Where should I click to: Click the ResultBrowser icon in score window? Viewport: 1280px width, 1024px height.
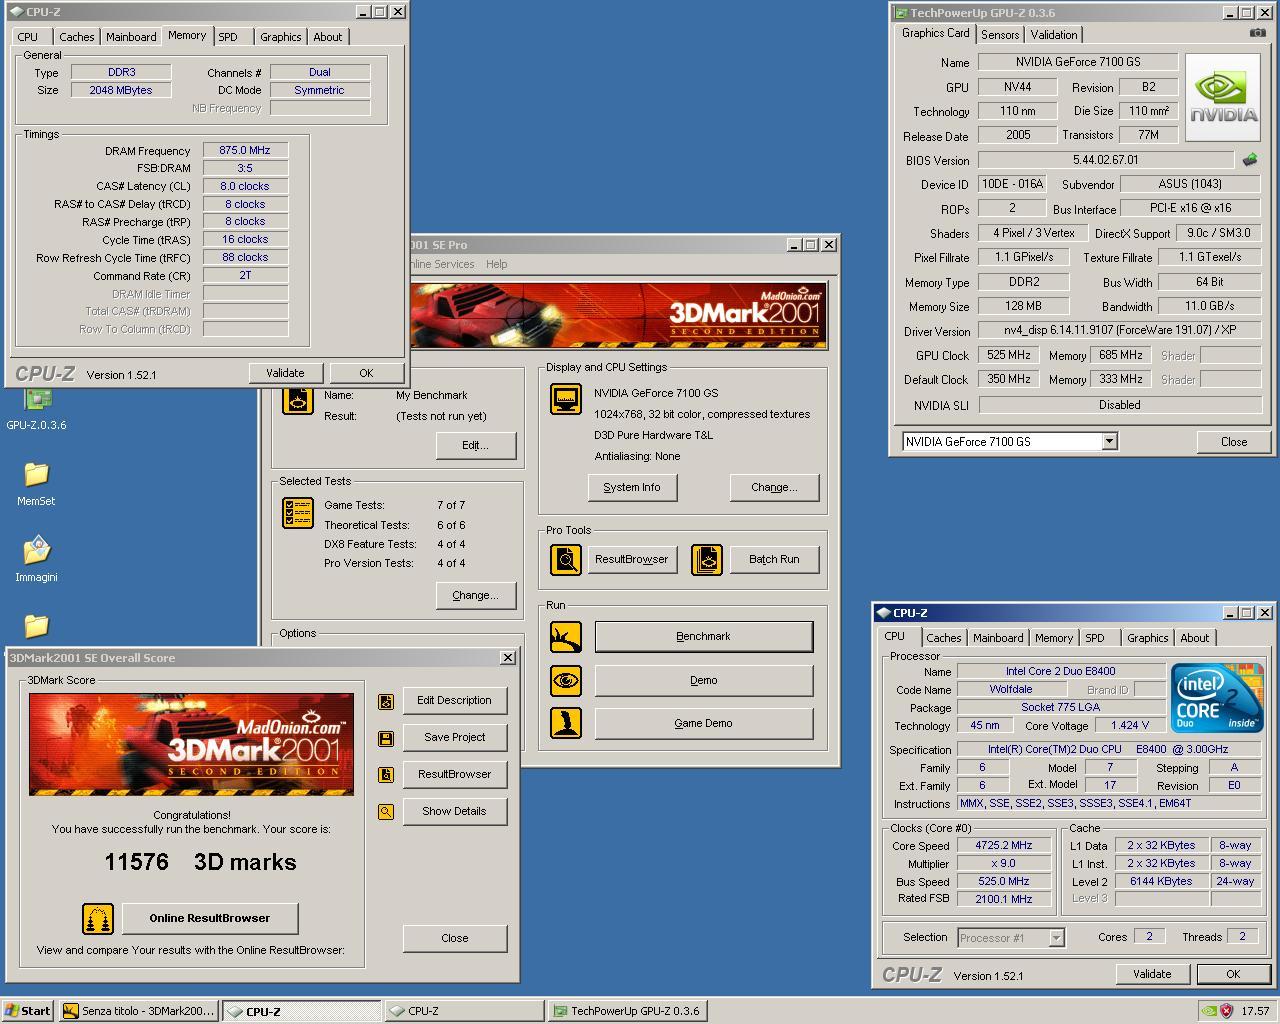[x=386, y=775]
